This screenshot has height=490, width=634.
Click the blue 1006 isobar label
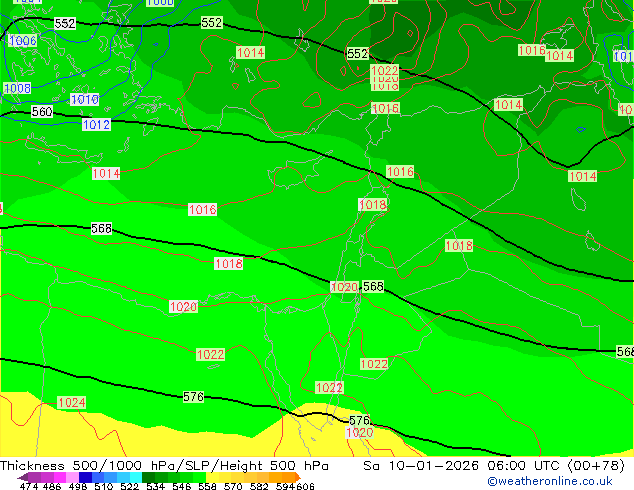click(23, 40)
